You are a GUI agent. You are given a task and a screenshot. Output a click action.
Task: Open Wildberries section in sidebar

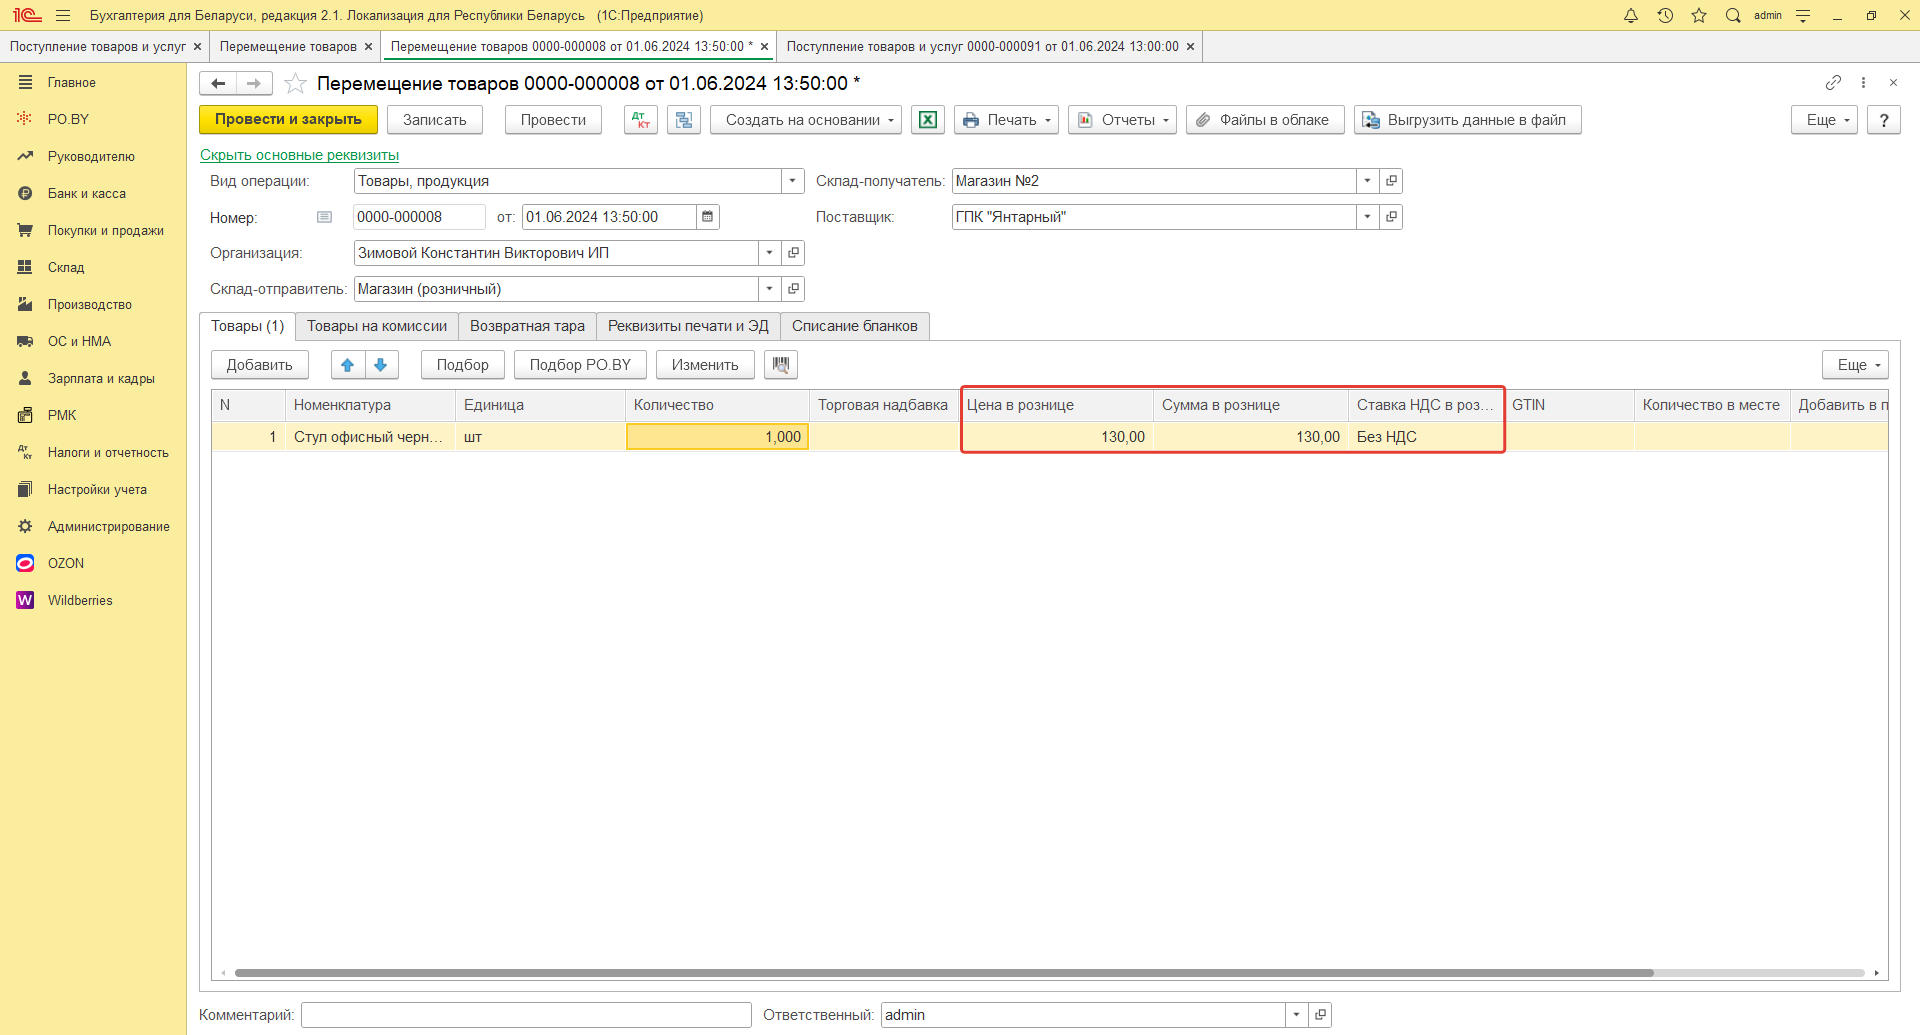click(x=80, y=600)
